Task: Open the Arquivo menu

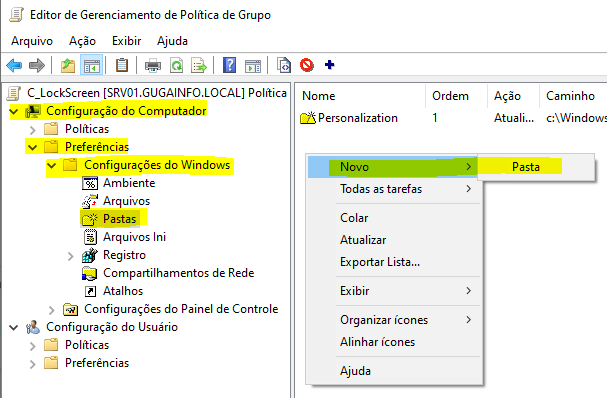Action: click(x=32, y=41)
